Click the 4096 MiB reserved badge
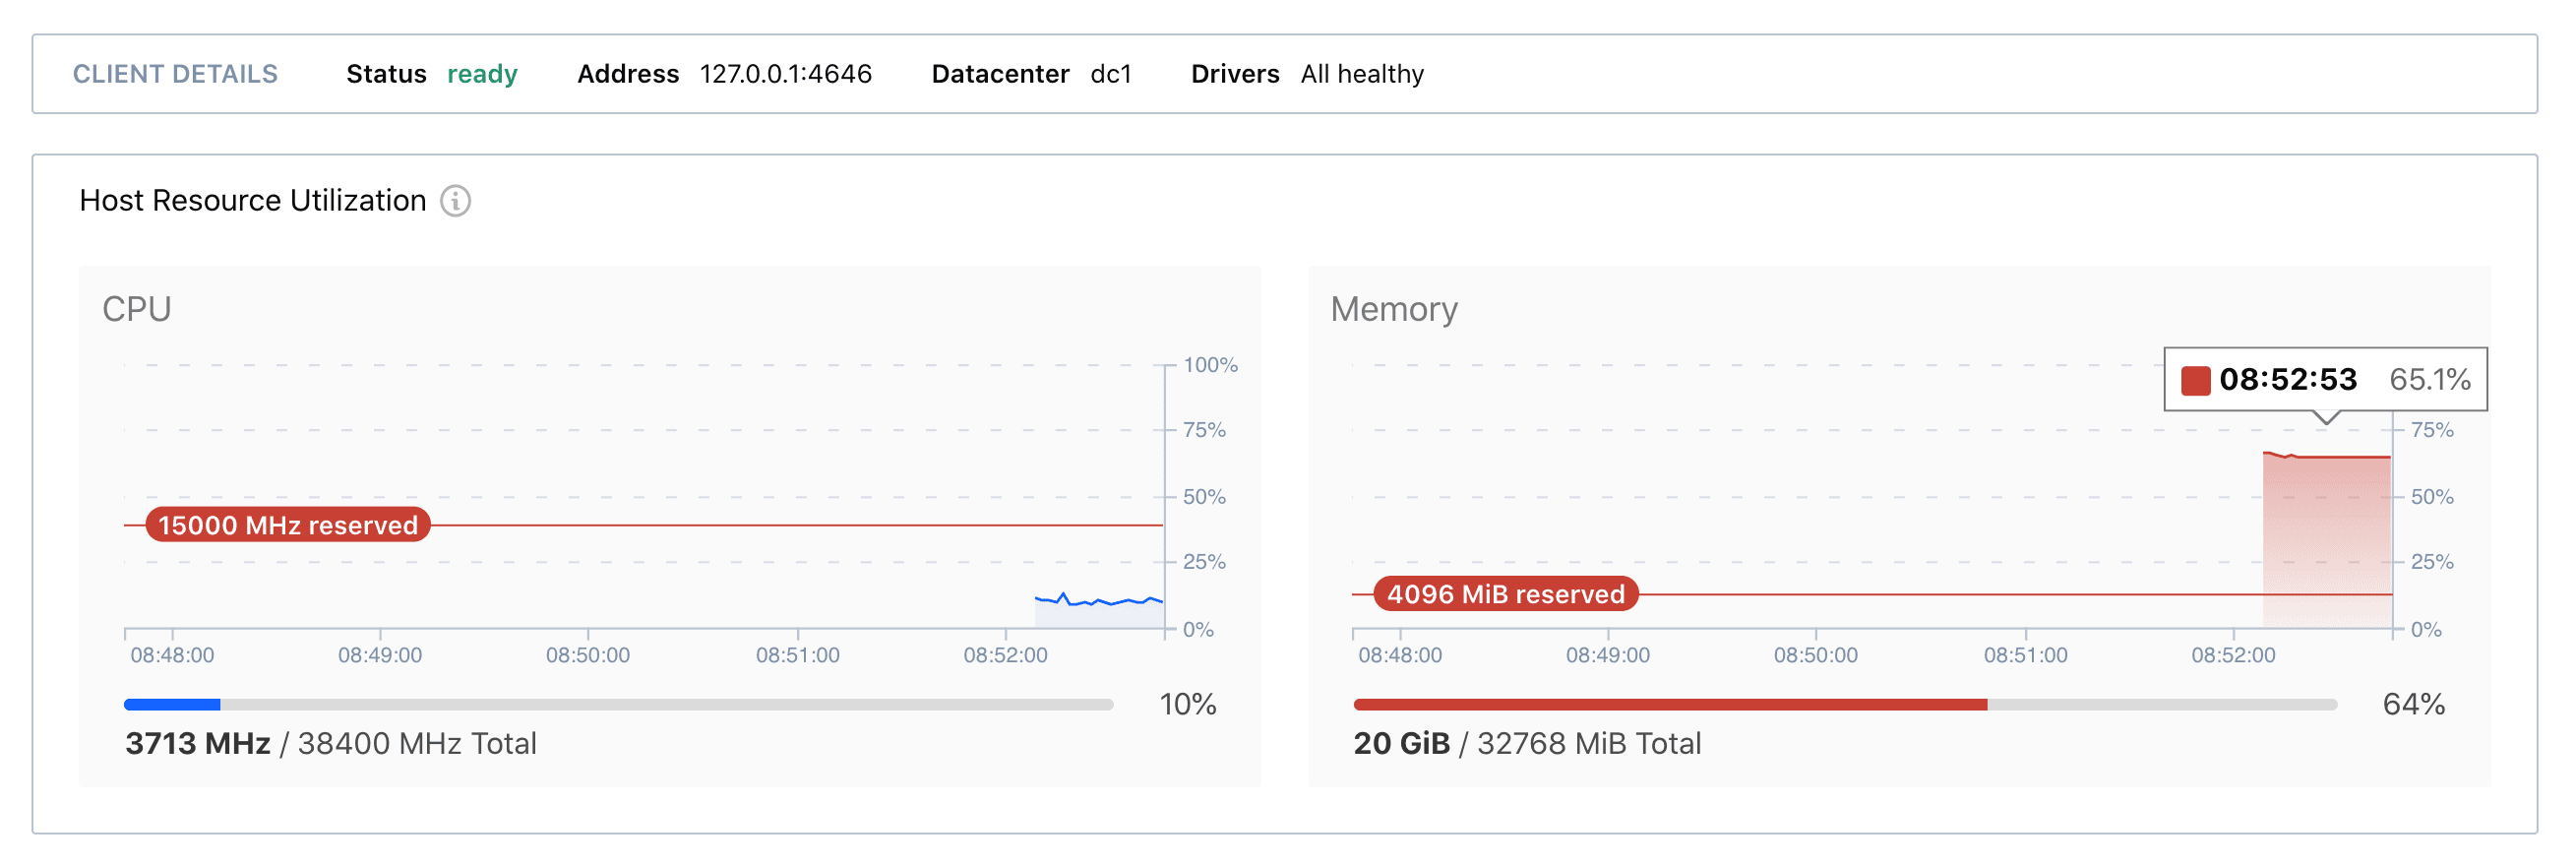 1505,594
